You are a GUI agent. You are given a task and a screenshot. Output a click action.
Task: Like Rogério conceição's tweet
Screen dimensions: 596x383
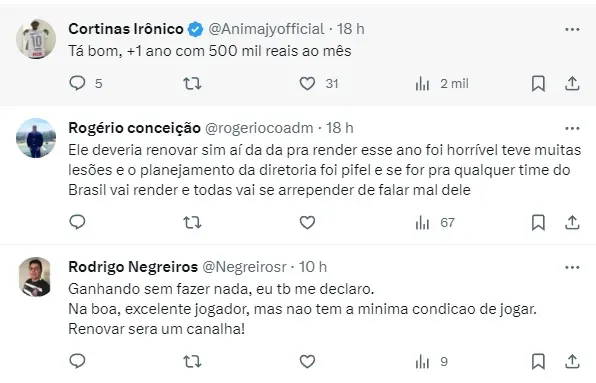click(x=307, y=222)
